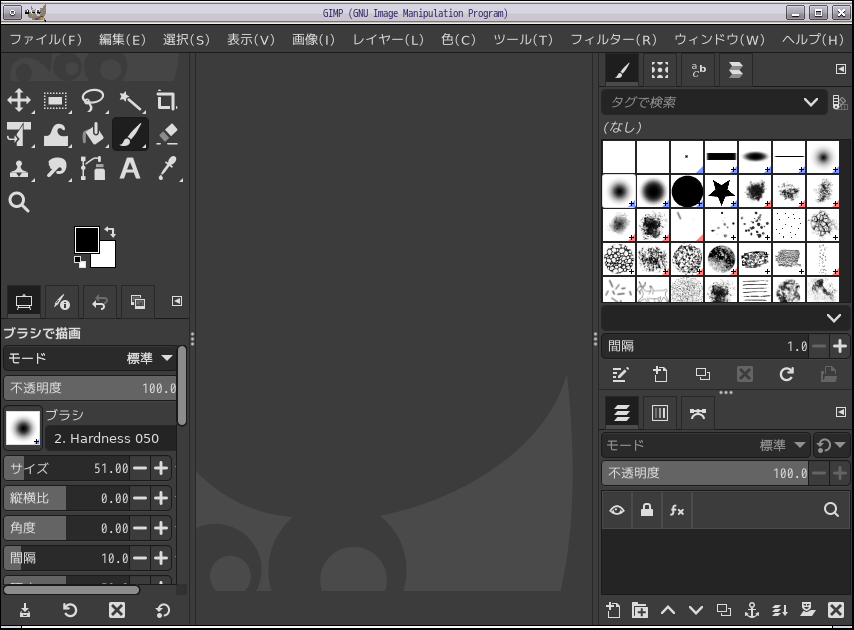Open the フィルター(R) menu
This screenshot has width=854, height=630.
click(x=613, y=40)
